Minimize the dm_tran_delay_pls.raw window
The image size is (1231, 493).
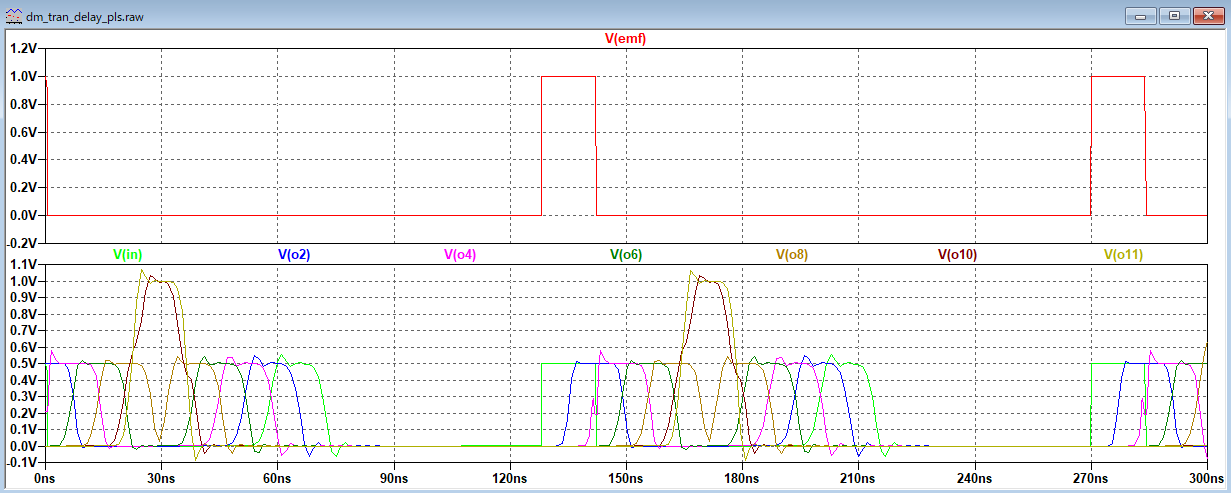click(x=1141, y=16)
